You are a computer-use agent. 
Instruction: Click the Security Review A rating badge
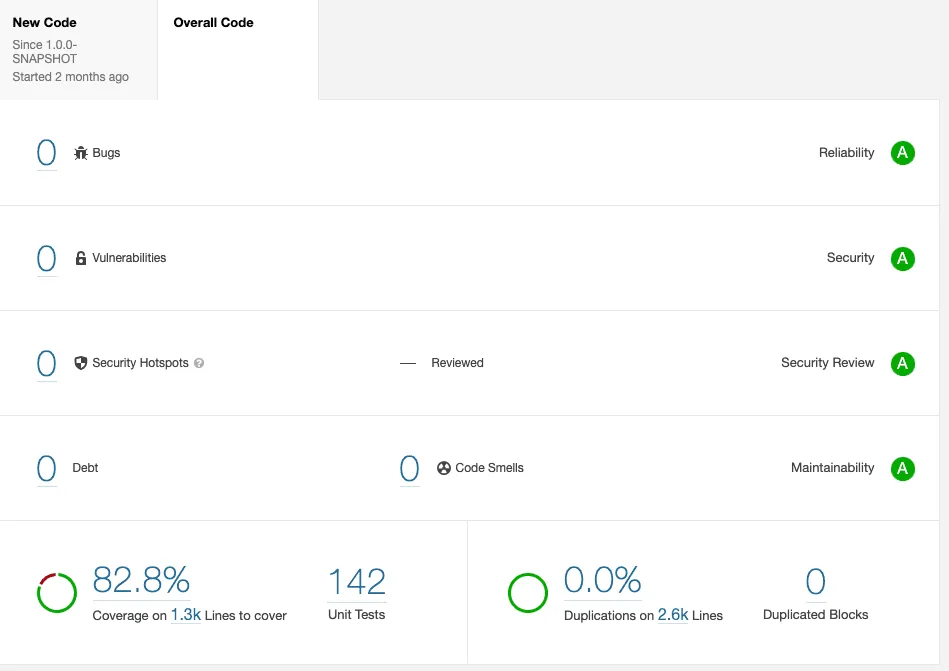(902, 364)
